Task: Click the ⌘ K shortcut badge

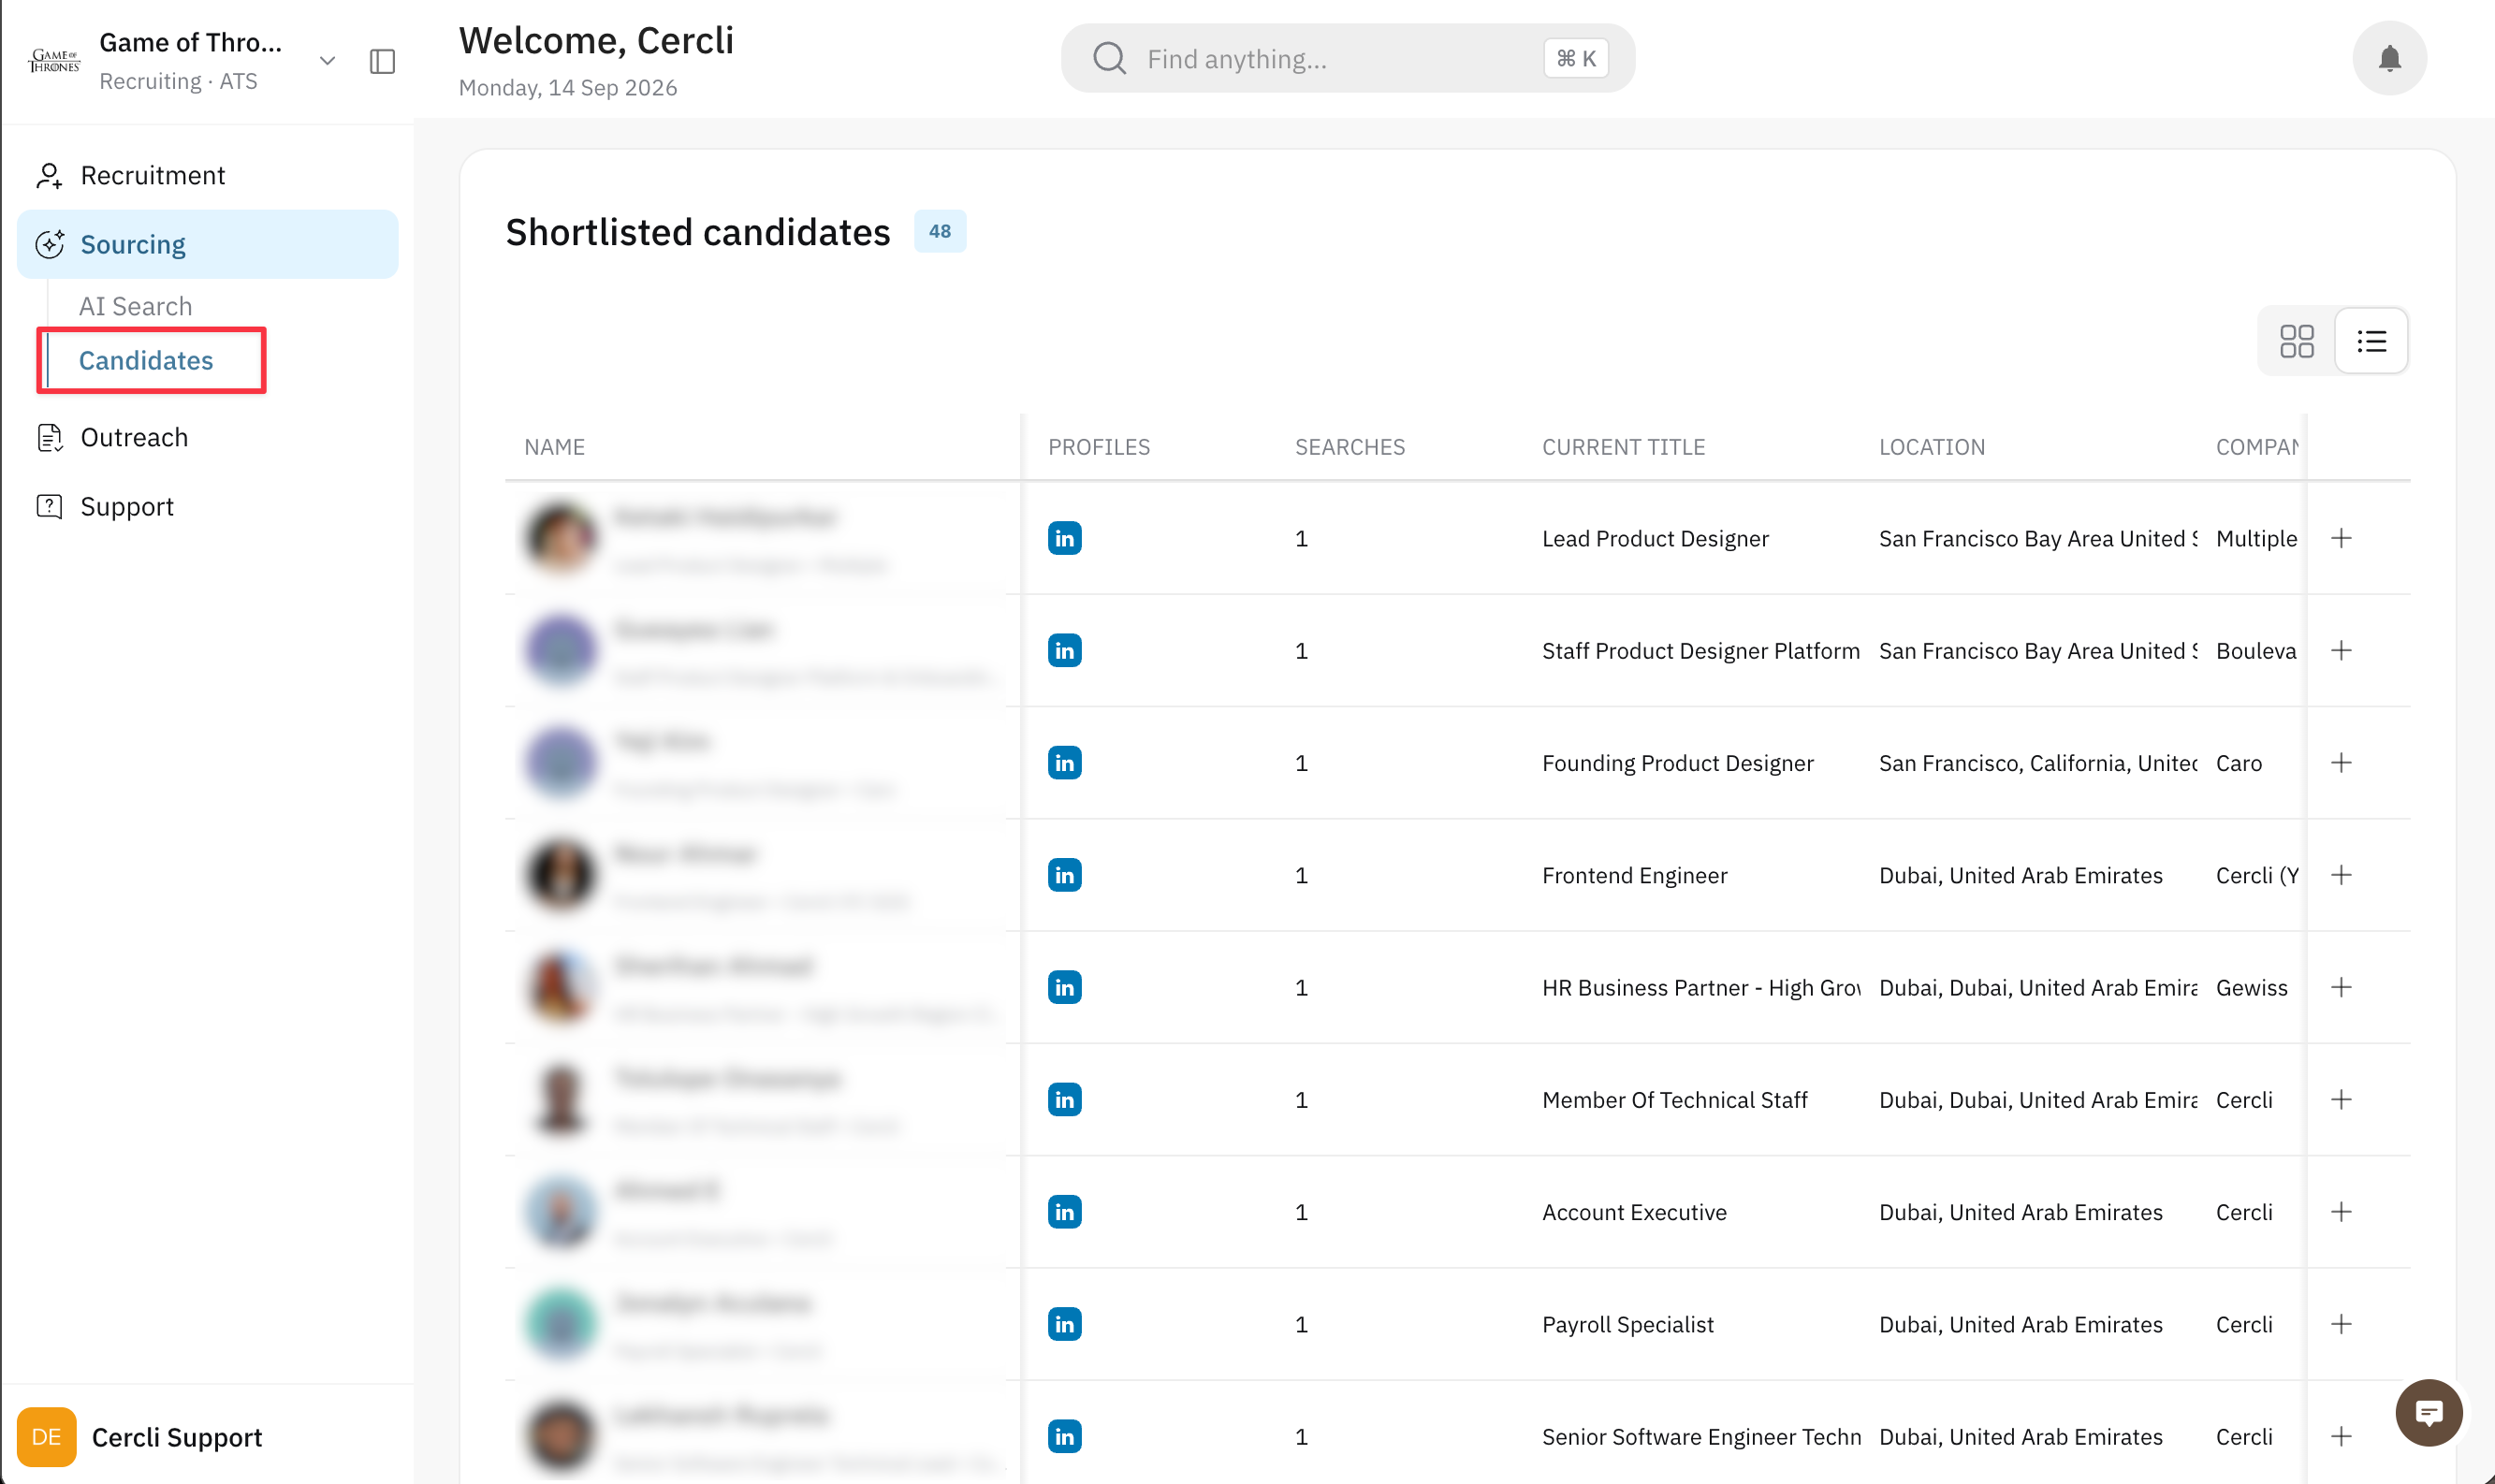Action: 1575,59
